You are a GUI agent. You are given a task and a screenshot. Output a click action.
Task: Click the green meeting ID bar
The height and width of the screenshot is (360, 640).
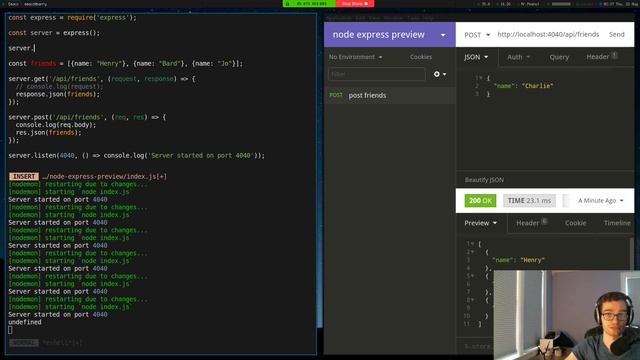[309, 4]
